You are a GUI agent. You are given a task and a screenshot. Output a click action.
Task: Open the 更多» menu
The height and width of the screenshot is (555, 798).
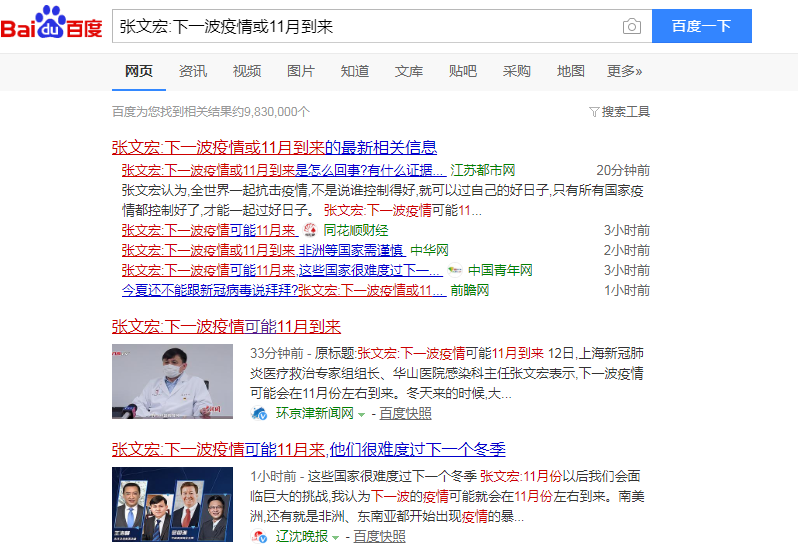click(x=624, y=71)
